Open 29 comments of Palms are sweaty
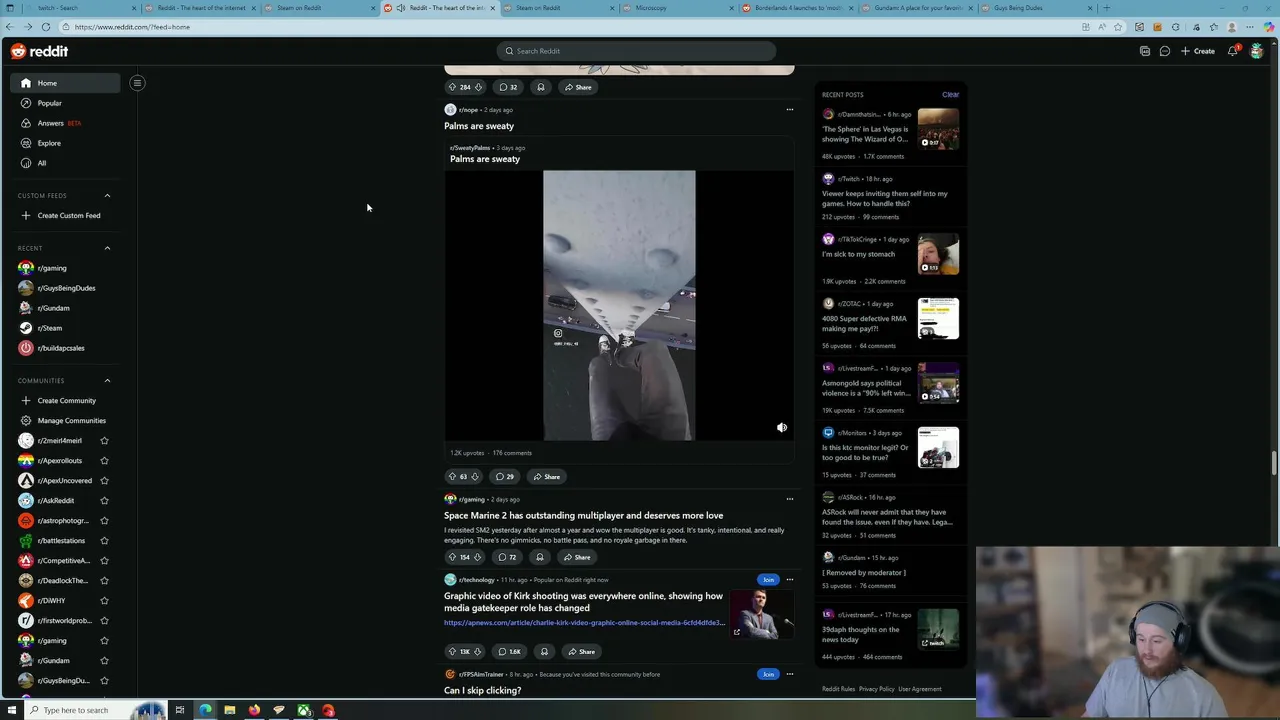1280x720 pixels. pos(505,477)
